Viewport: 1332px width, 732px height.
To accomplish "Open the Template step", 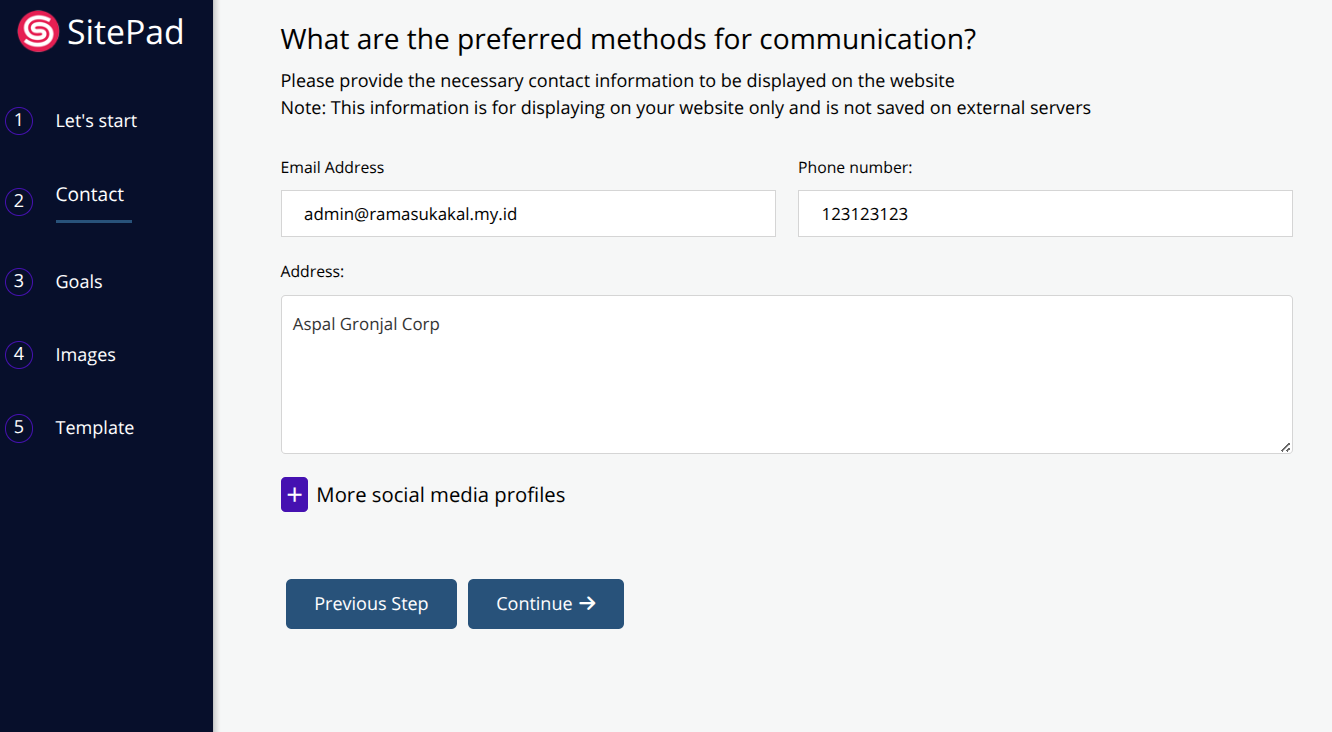I will point(94,428).
